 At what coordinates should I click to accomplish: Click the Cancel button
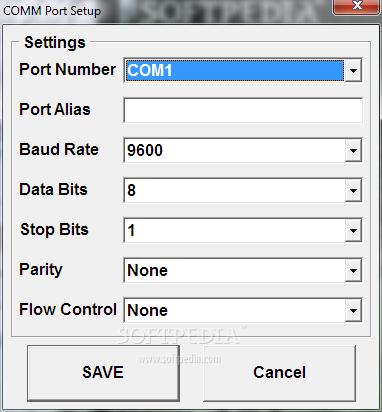[x=279, y=373]
